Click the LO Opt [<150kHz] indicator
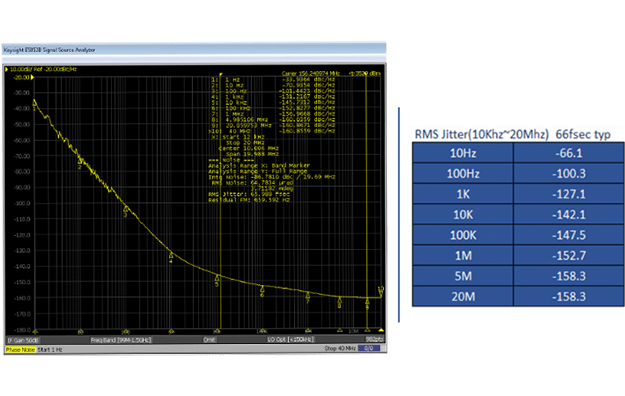 (291, 339)
